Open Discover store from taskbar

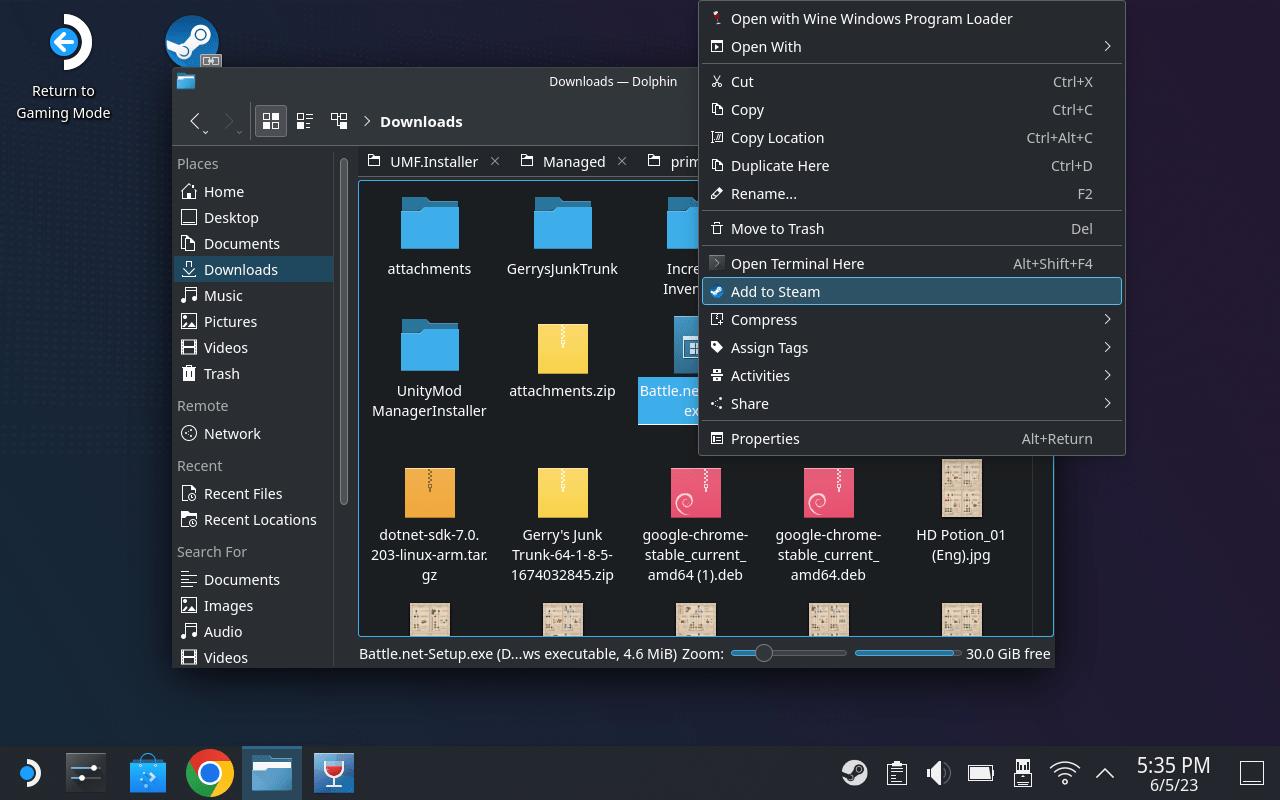tap(148, 773)
